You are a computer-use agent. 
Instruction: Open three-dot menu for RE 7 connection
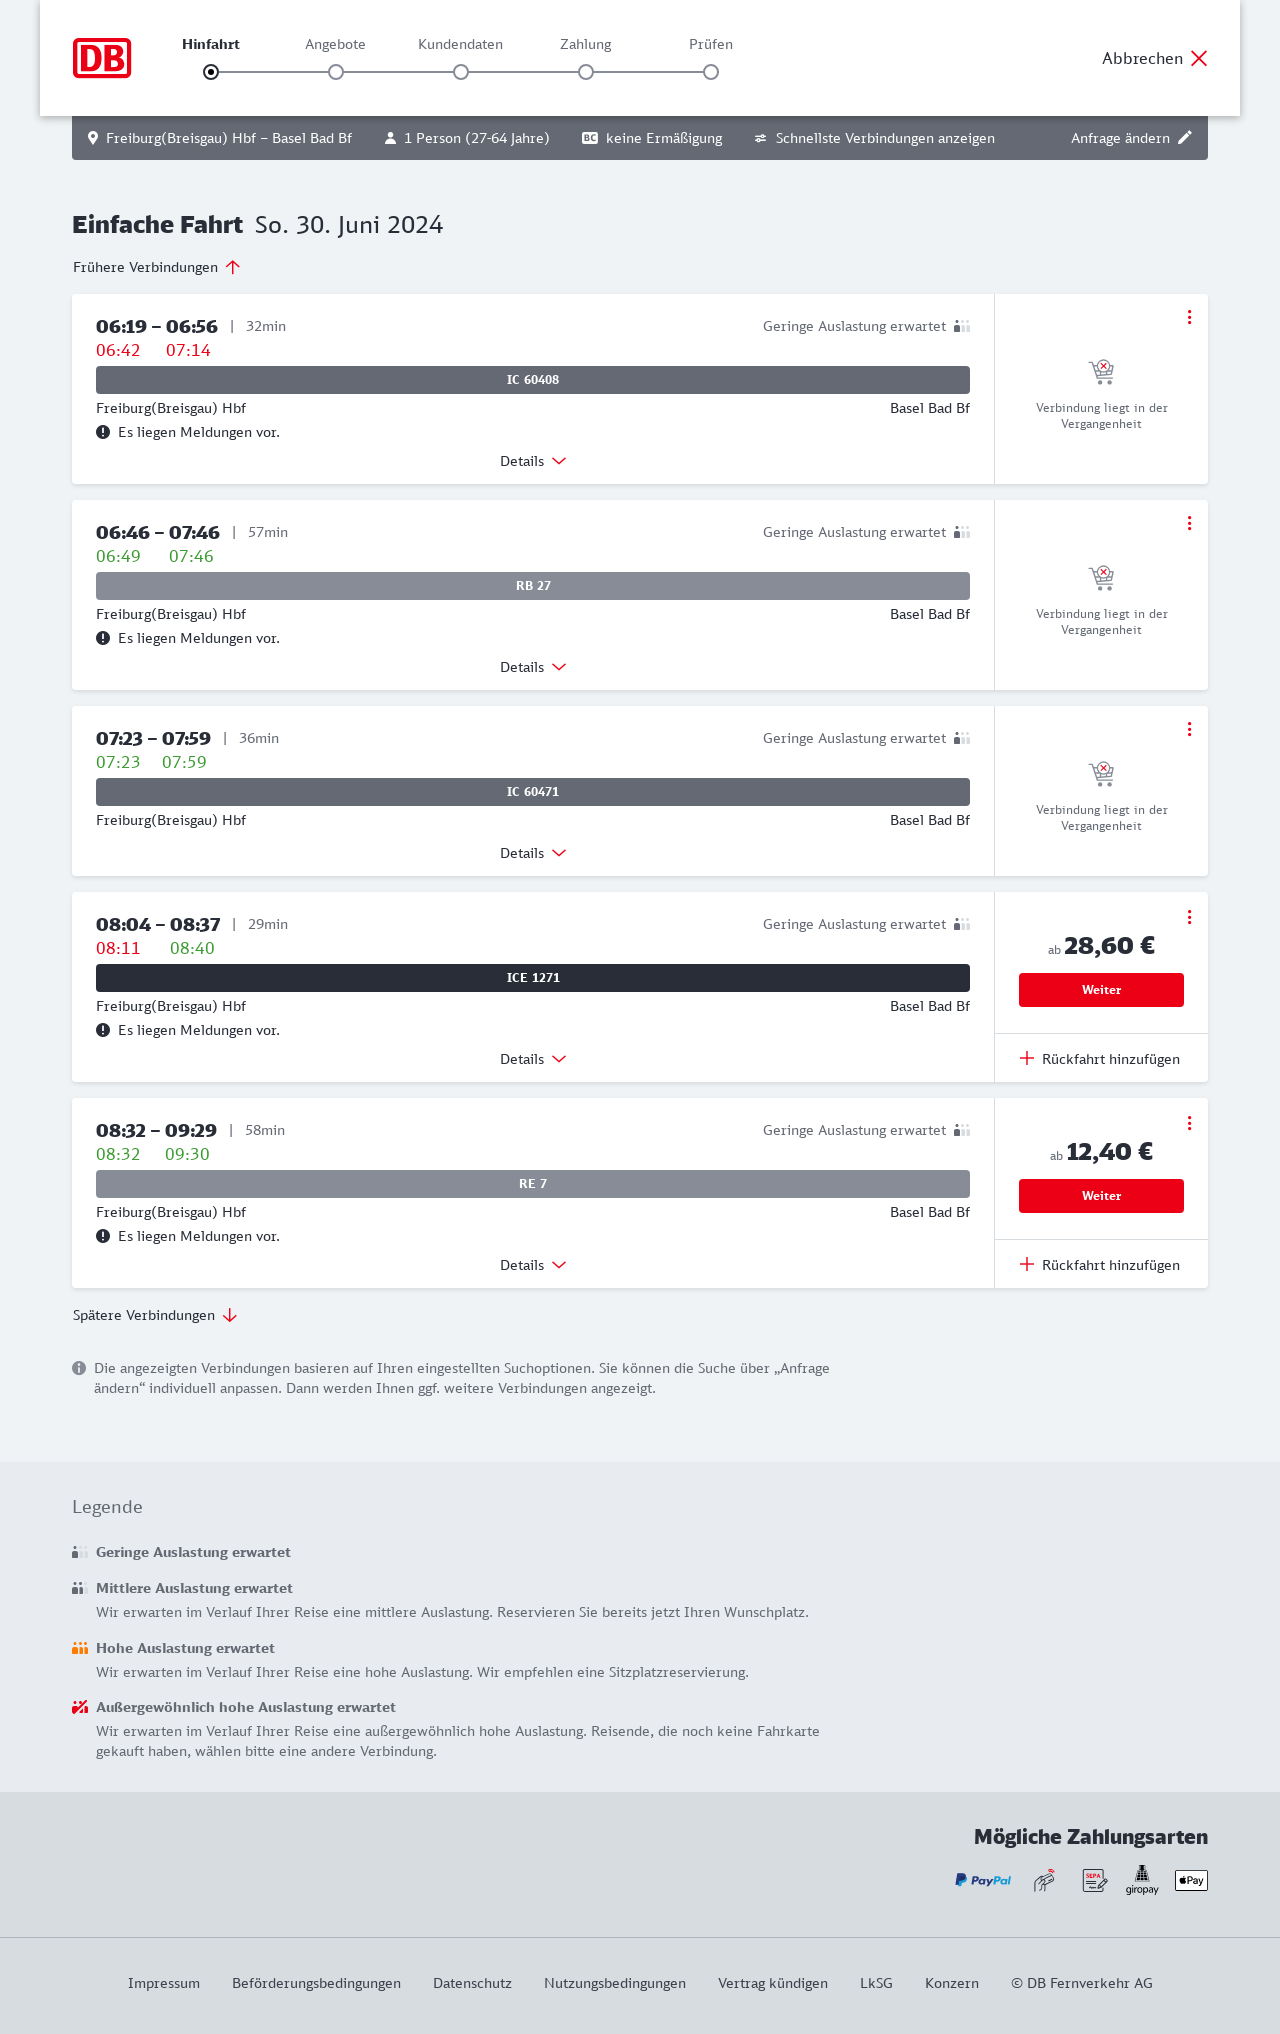tap(1189, 1123)
